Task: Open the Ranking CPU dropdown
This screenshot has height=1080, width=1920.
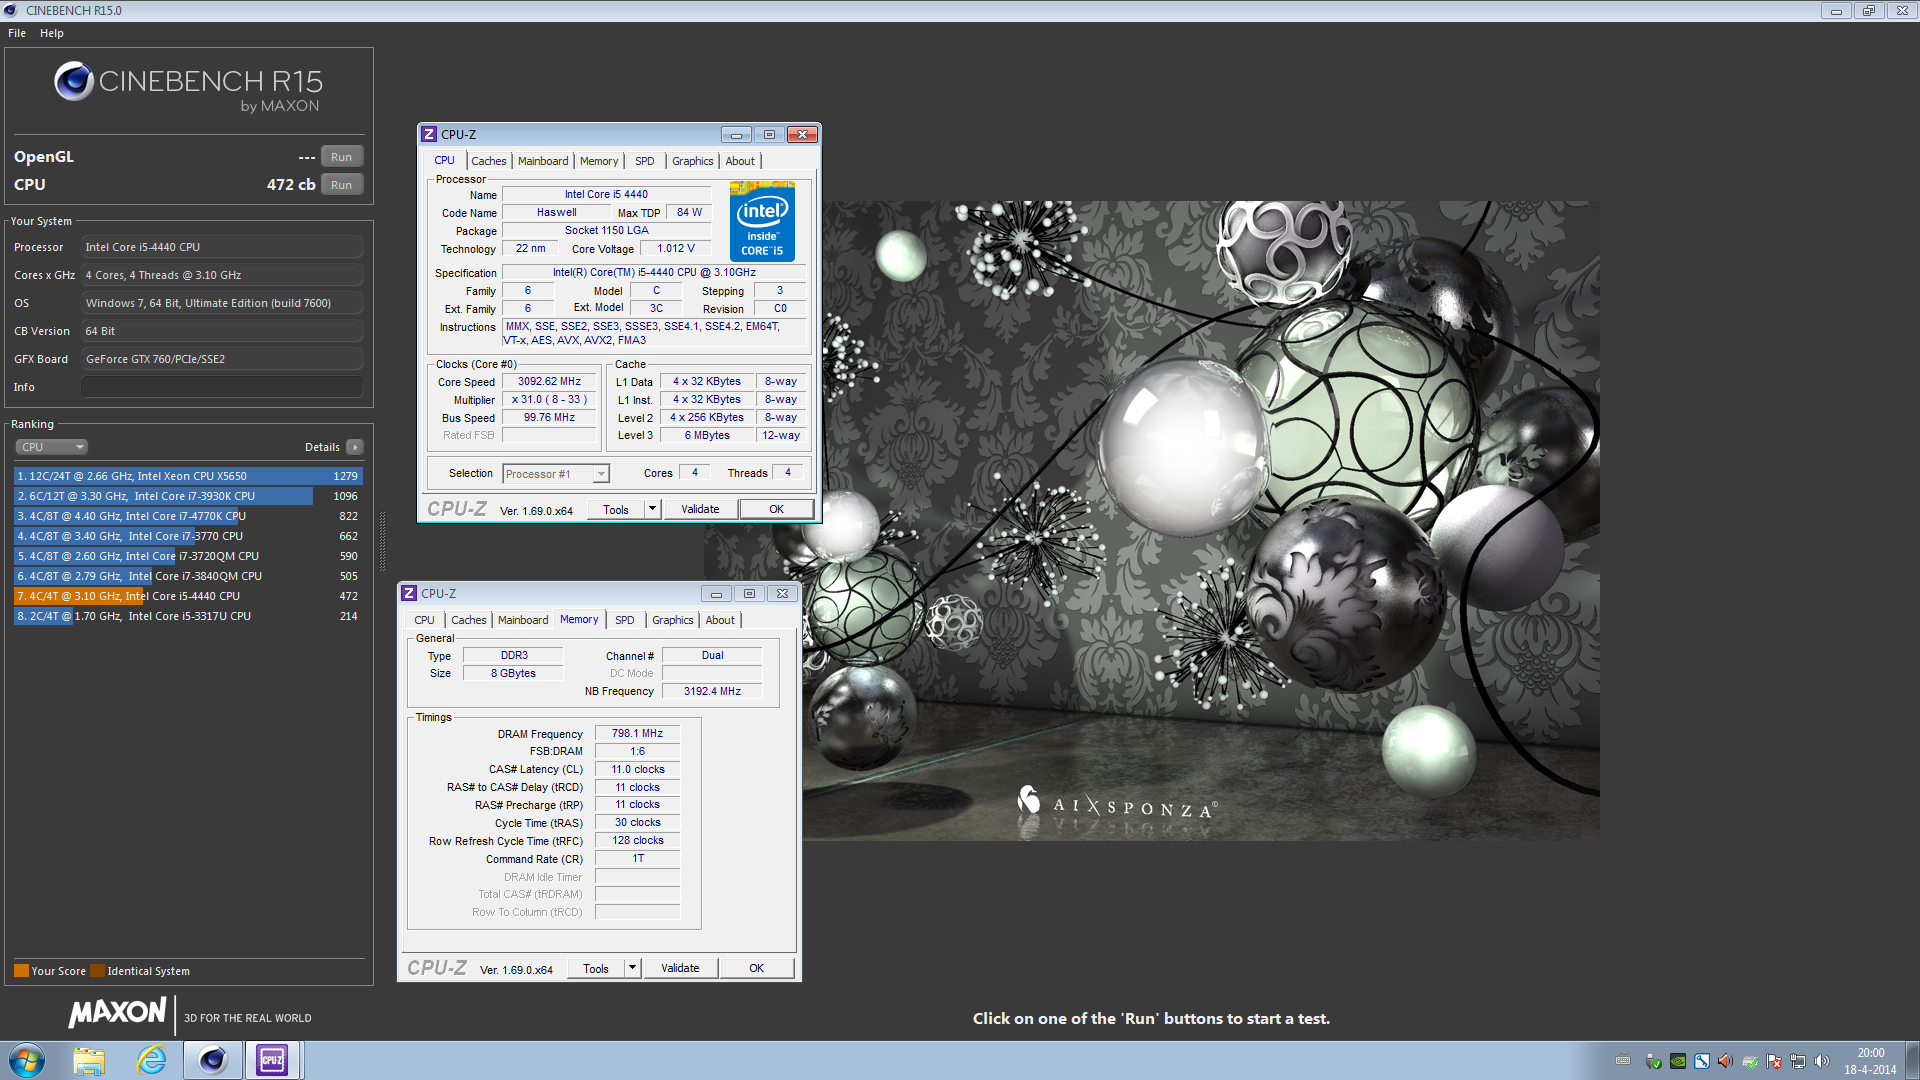Action: 52,447
